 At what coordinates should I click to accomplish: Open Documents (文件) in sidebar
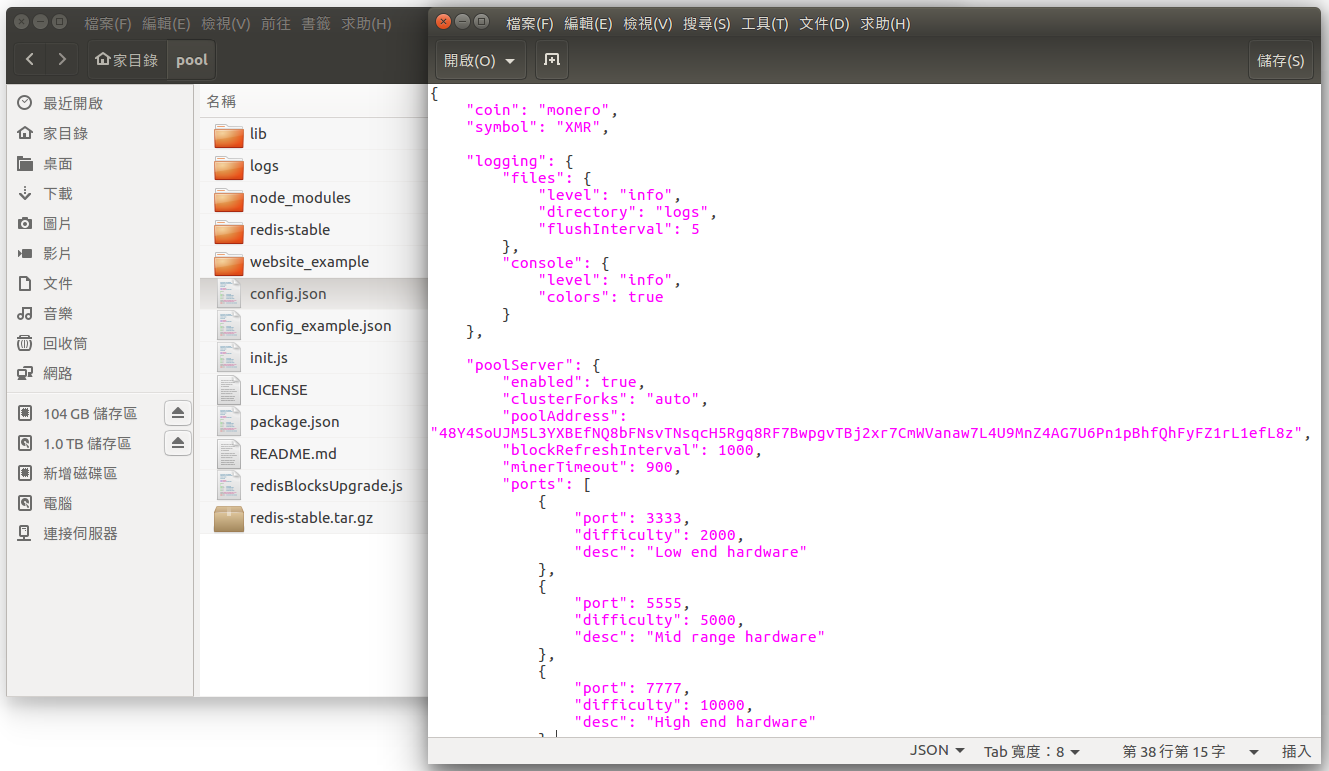pyautogui.click(x=99, y=283)
